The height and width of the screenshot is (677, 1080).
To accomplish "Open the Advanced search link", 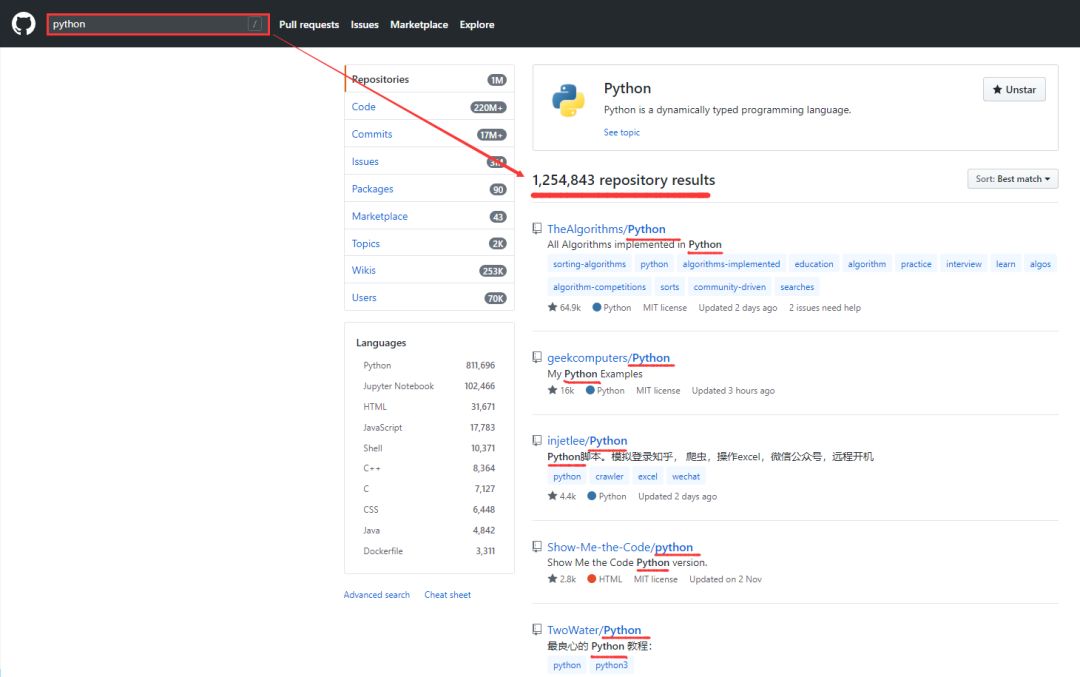I will (377, 595).
